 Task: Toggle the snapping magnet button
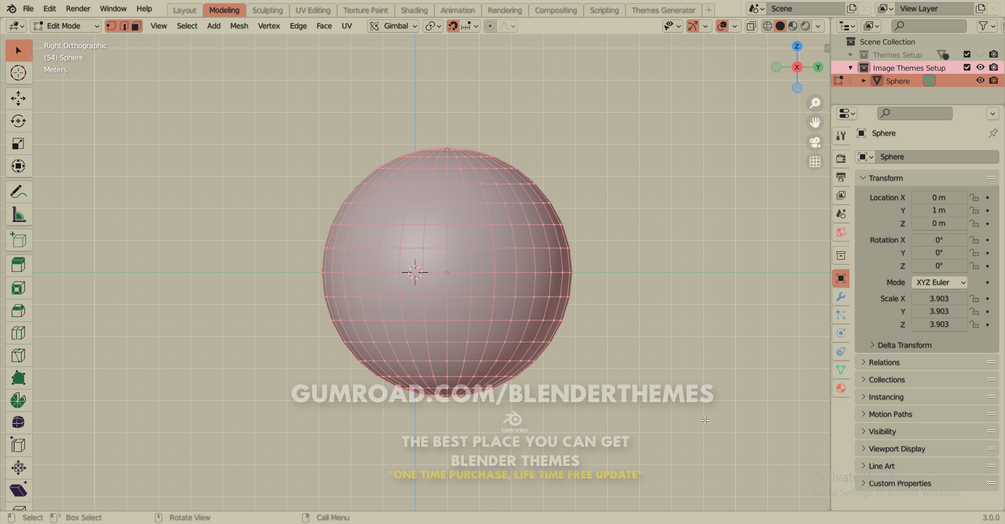[453, 26]
